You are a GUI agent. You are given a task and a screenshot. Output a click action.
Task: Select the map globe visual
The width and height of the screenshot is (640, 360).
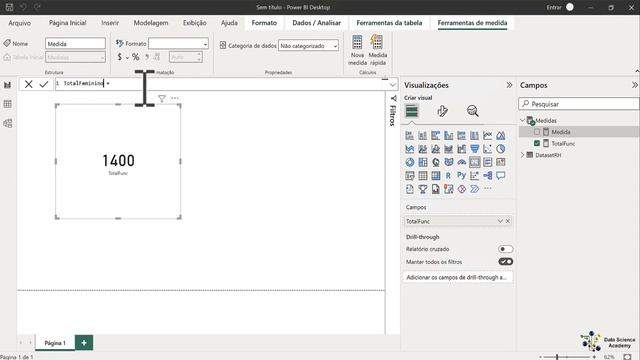436,162
